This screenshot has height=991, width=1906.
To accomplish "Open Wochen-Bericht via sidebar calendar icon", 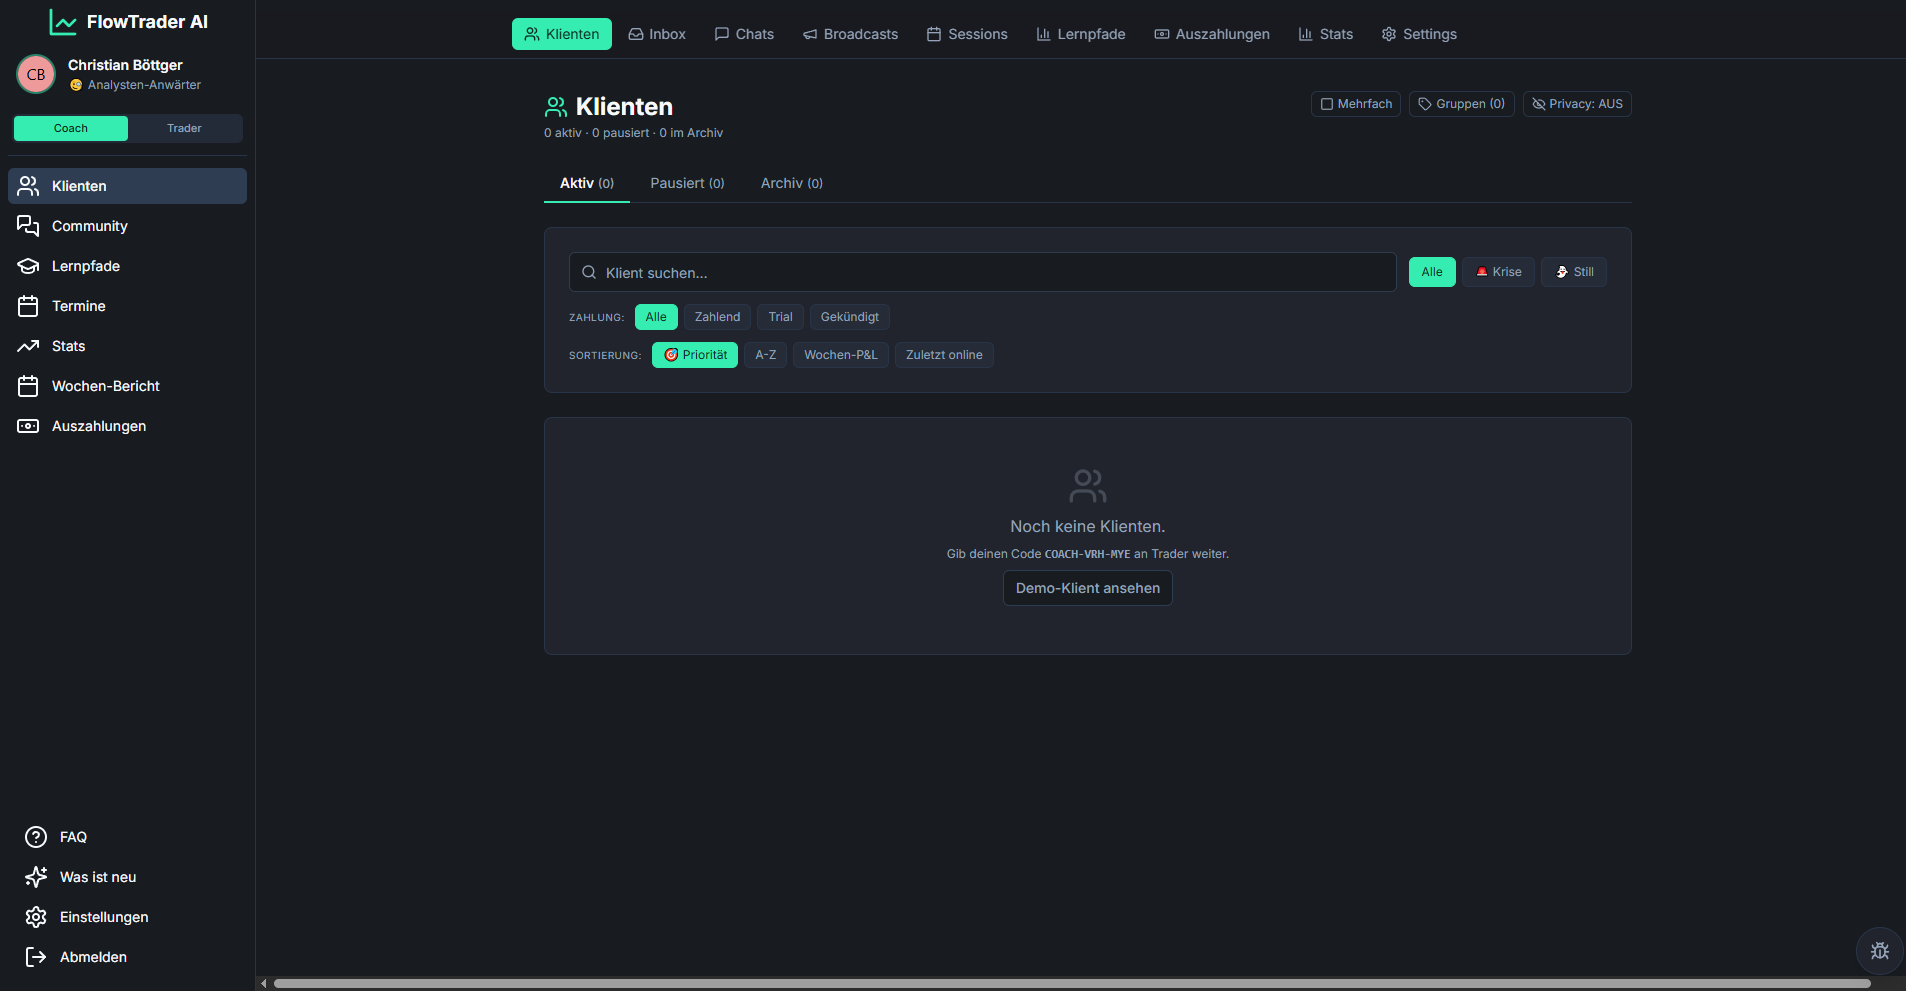I will click(28, 386).
